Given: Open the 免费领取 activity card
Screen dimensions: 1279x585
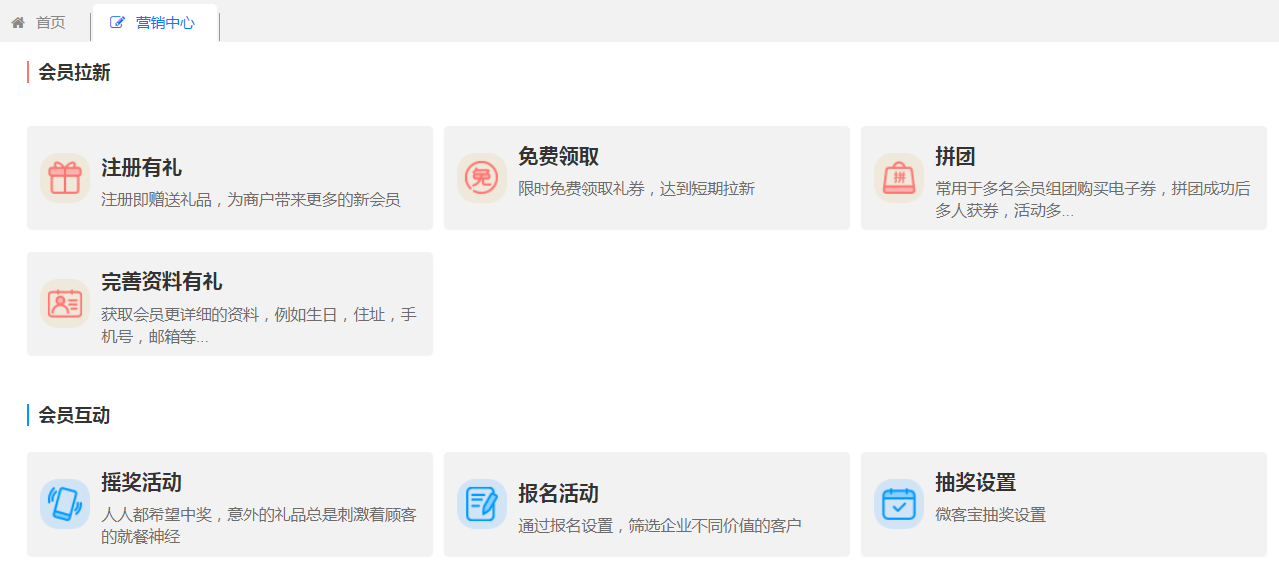Looking at the screenshot, I should tap(646, 177).
